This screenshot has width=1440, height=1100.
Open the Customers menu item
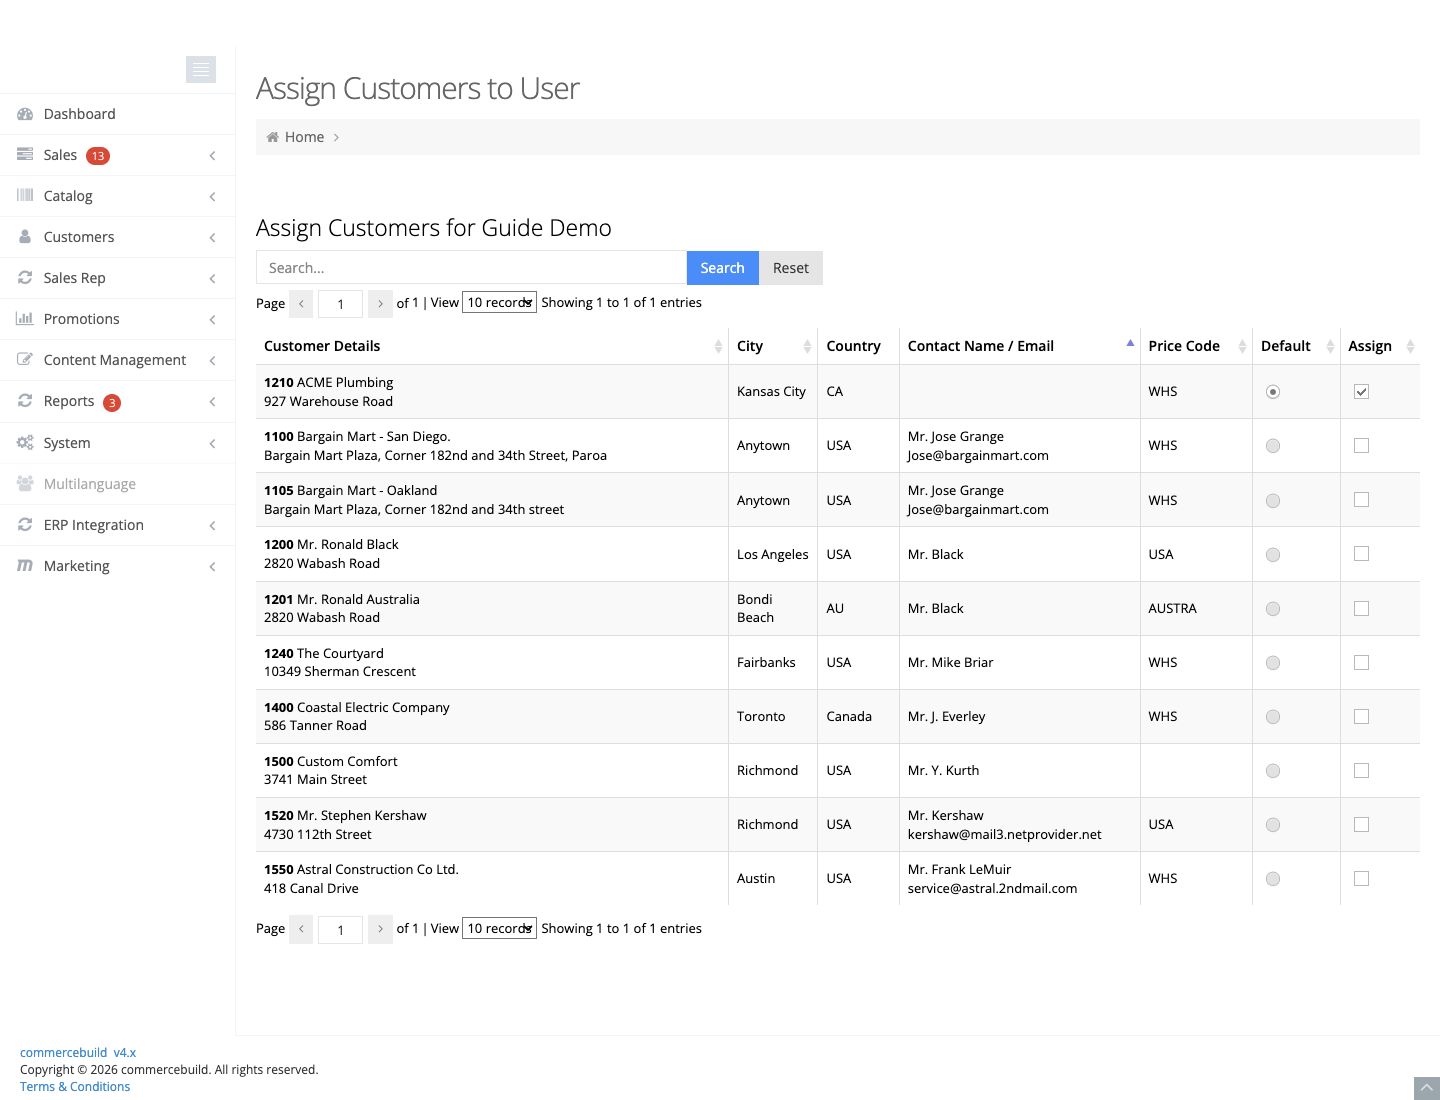[x=117, y=237]
